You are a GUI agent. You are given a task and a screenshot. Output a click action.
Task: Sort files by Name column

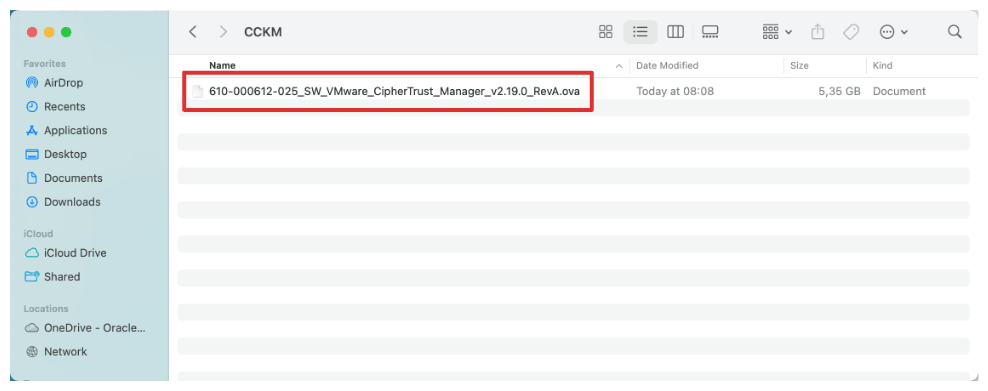(x=222, y=65)
